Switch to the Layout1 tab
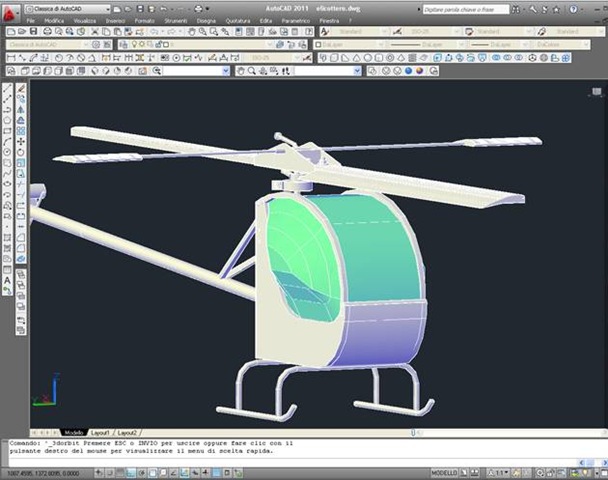 coord(101,432)
